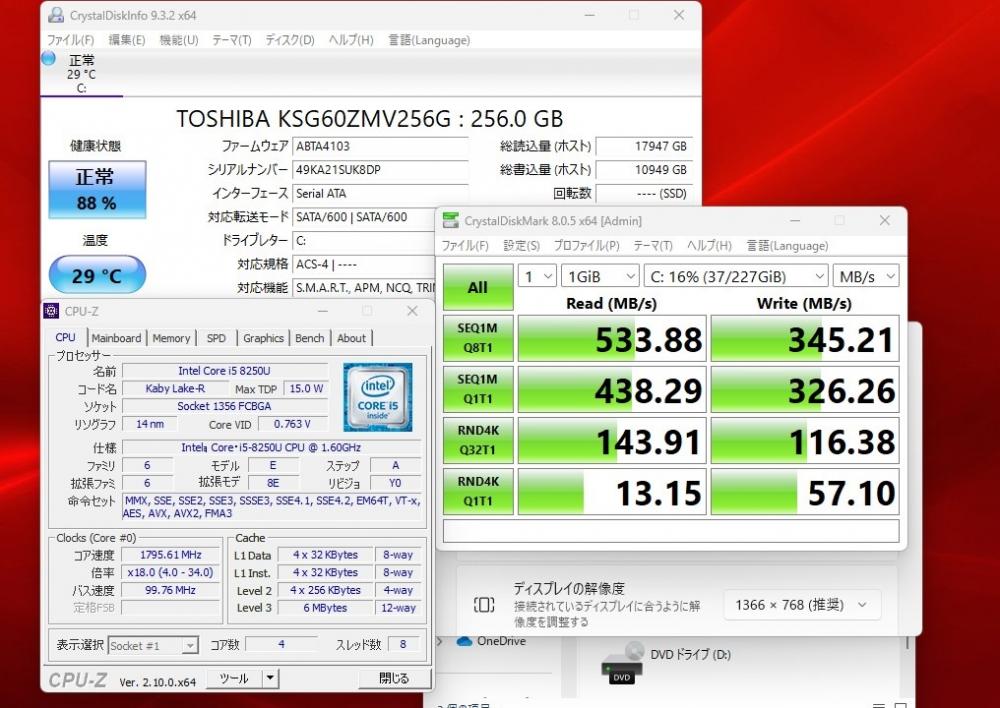Open ヘルプ(H) menu in CrystalDiskInfo
The height and width of the screenshot is (708, 1000).
pos(351,40)
